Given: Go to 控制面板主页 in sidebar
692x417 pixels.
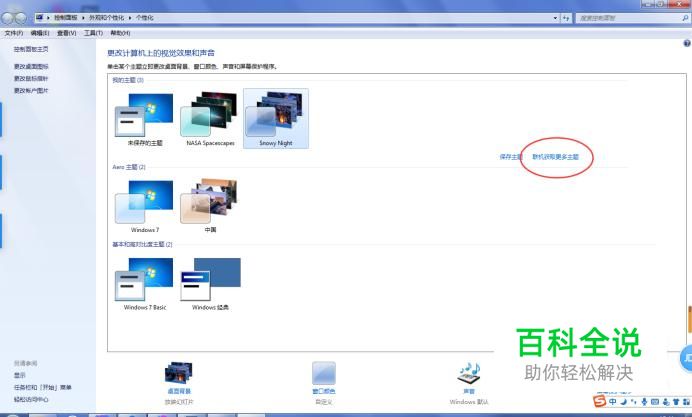Looking at the screenshot, I should tap(31, 49).
